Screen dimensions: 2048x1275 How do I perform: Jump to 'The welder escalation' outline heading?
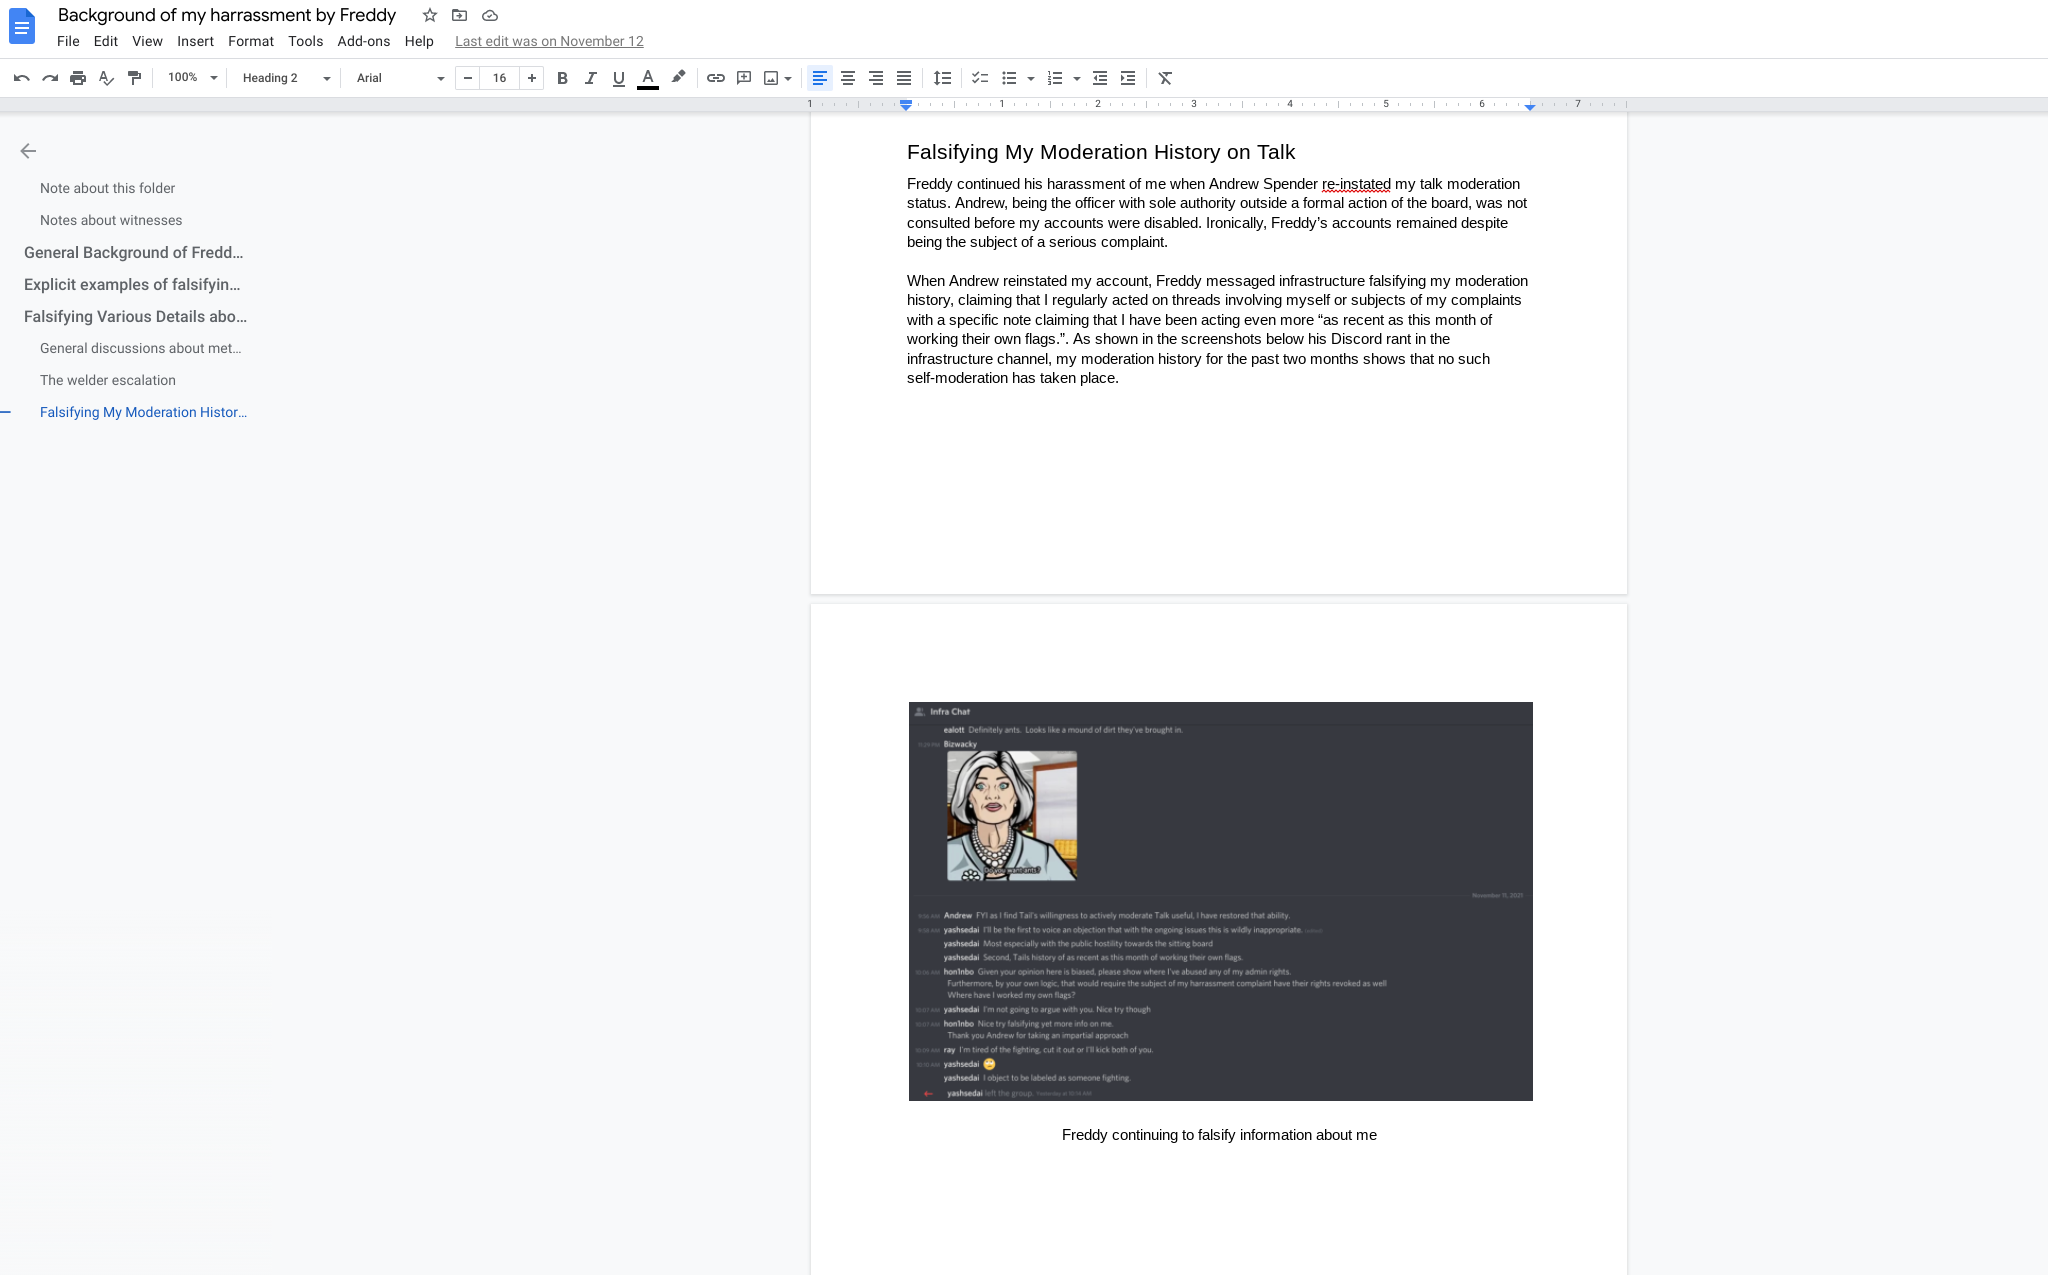coord(108,380)
